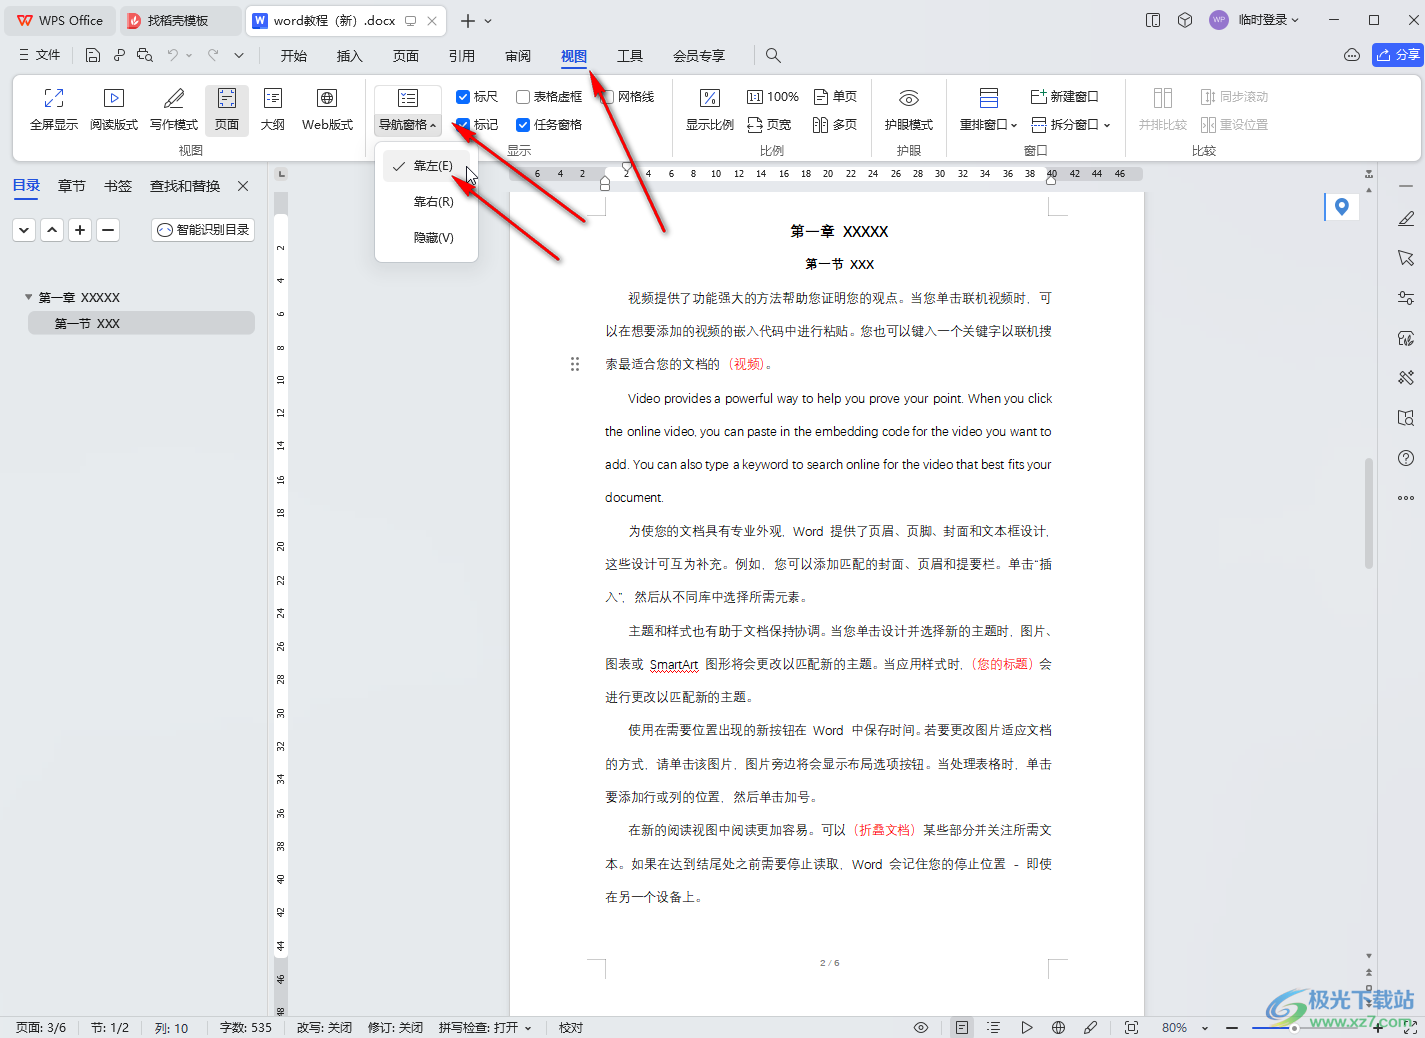The width and height of the screenshot is (1425, 1038).
Task: Open the zoom percentage dropdown in status bar
Action: click(x=1205, y=1028)
